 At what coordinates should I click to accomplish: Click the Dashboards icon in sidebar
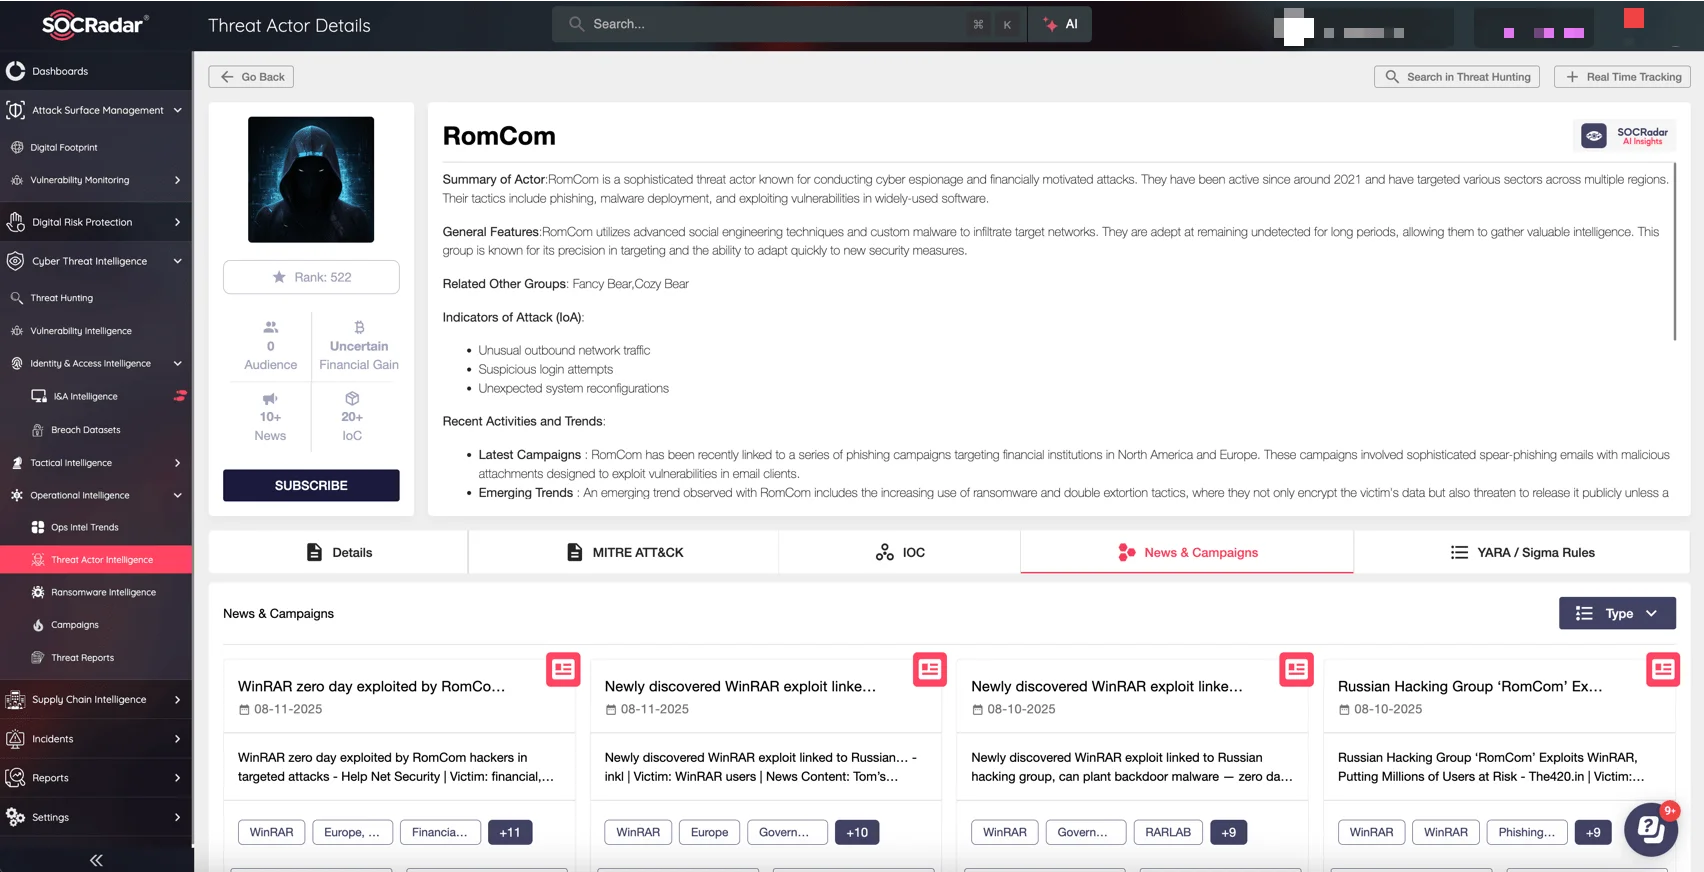coord(16,71)
